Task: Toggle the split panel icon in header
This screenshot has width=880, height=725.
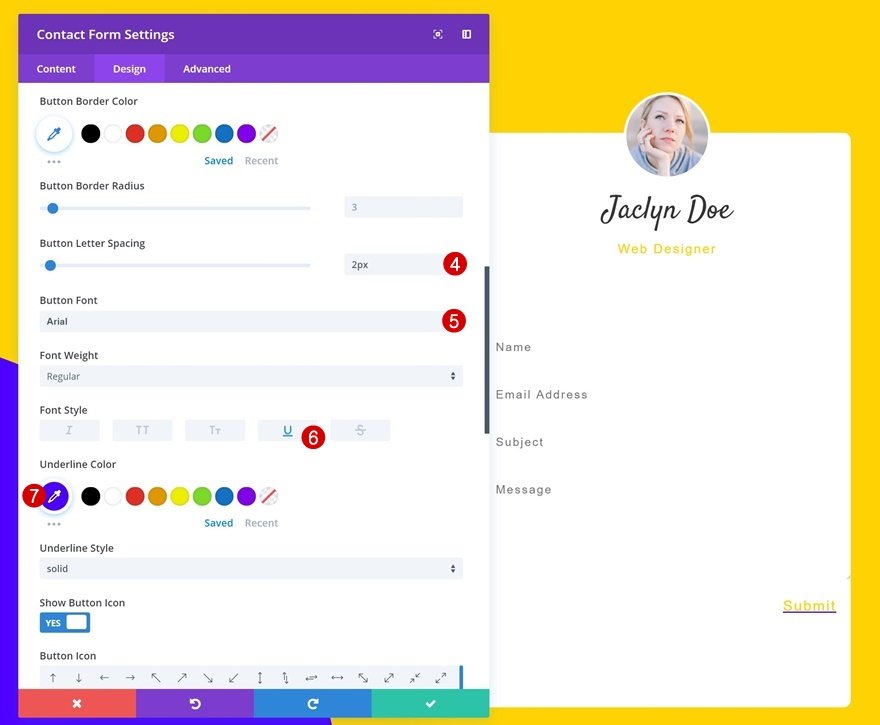Action: click(466, 34)
